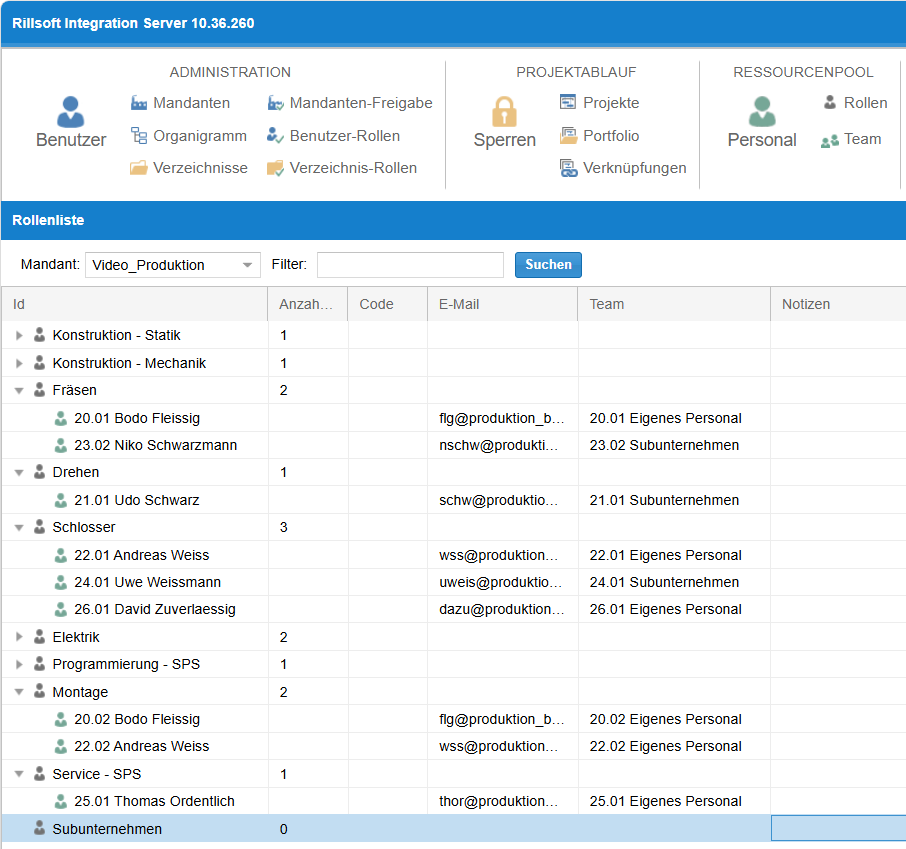The image size is (906, 849).
Task: Select row 20.02 Bodo Fleissig
Action: click(454, 719)
